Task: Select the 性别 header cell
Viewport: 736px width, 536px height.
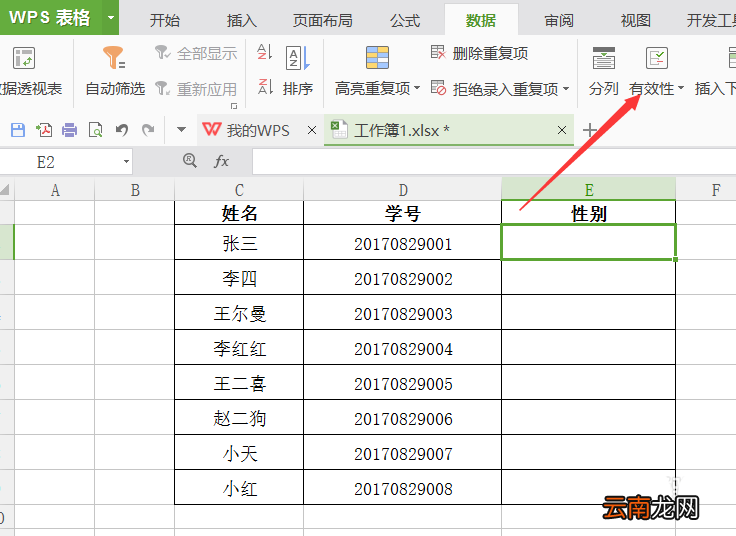Action: [x=589, y=213]
